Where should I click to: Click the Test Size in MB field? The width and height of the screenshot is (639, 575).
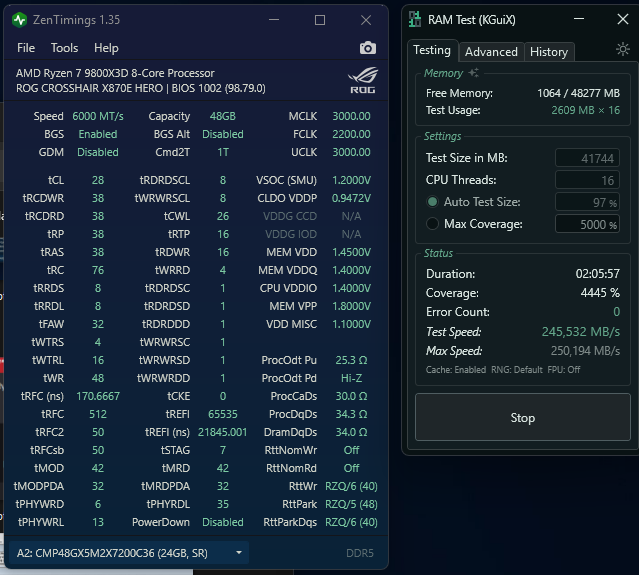587,158
